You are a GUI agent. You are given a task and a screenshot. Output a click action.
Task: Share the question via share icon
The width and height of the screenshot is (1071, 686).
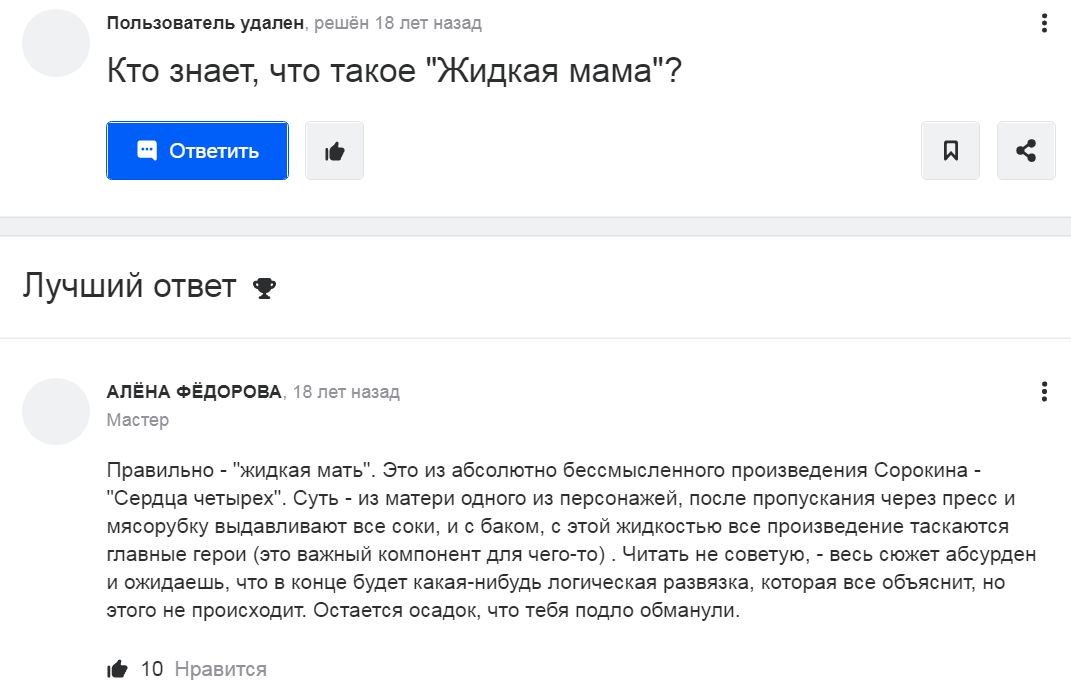1026,151
